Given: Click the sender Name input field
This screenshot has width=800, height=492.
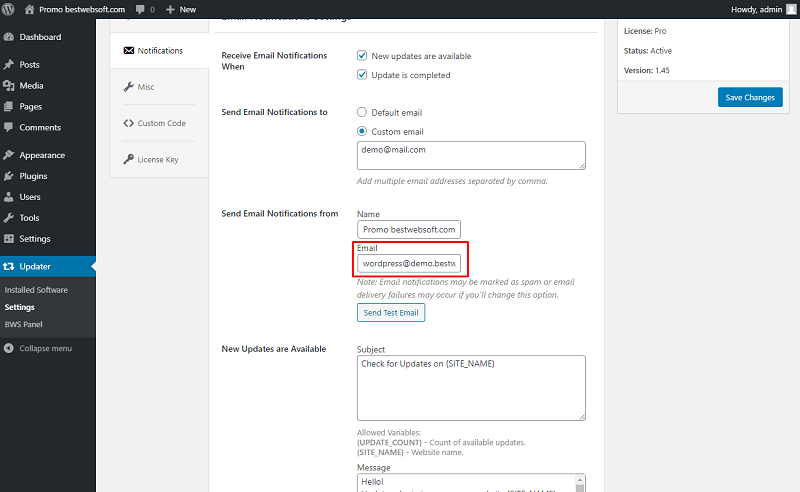Looking at the screenshot, I should 409,229.
